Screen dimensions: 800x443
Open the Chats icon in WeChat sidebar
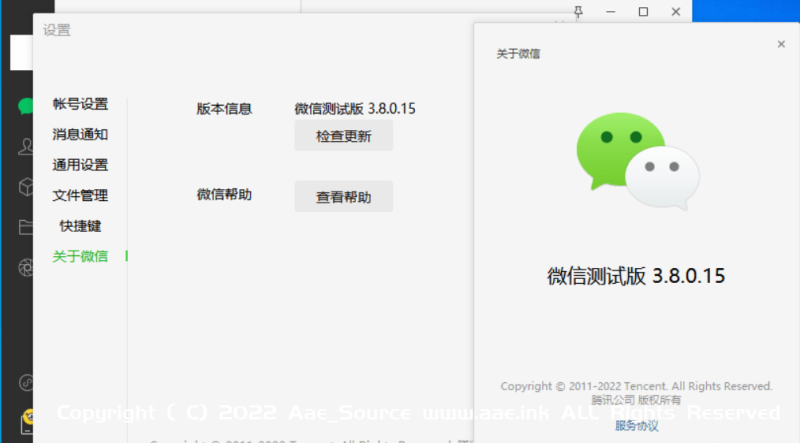pos(24,105)
